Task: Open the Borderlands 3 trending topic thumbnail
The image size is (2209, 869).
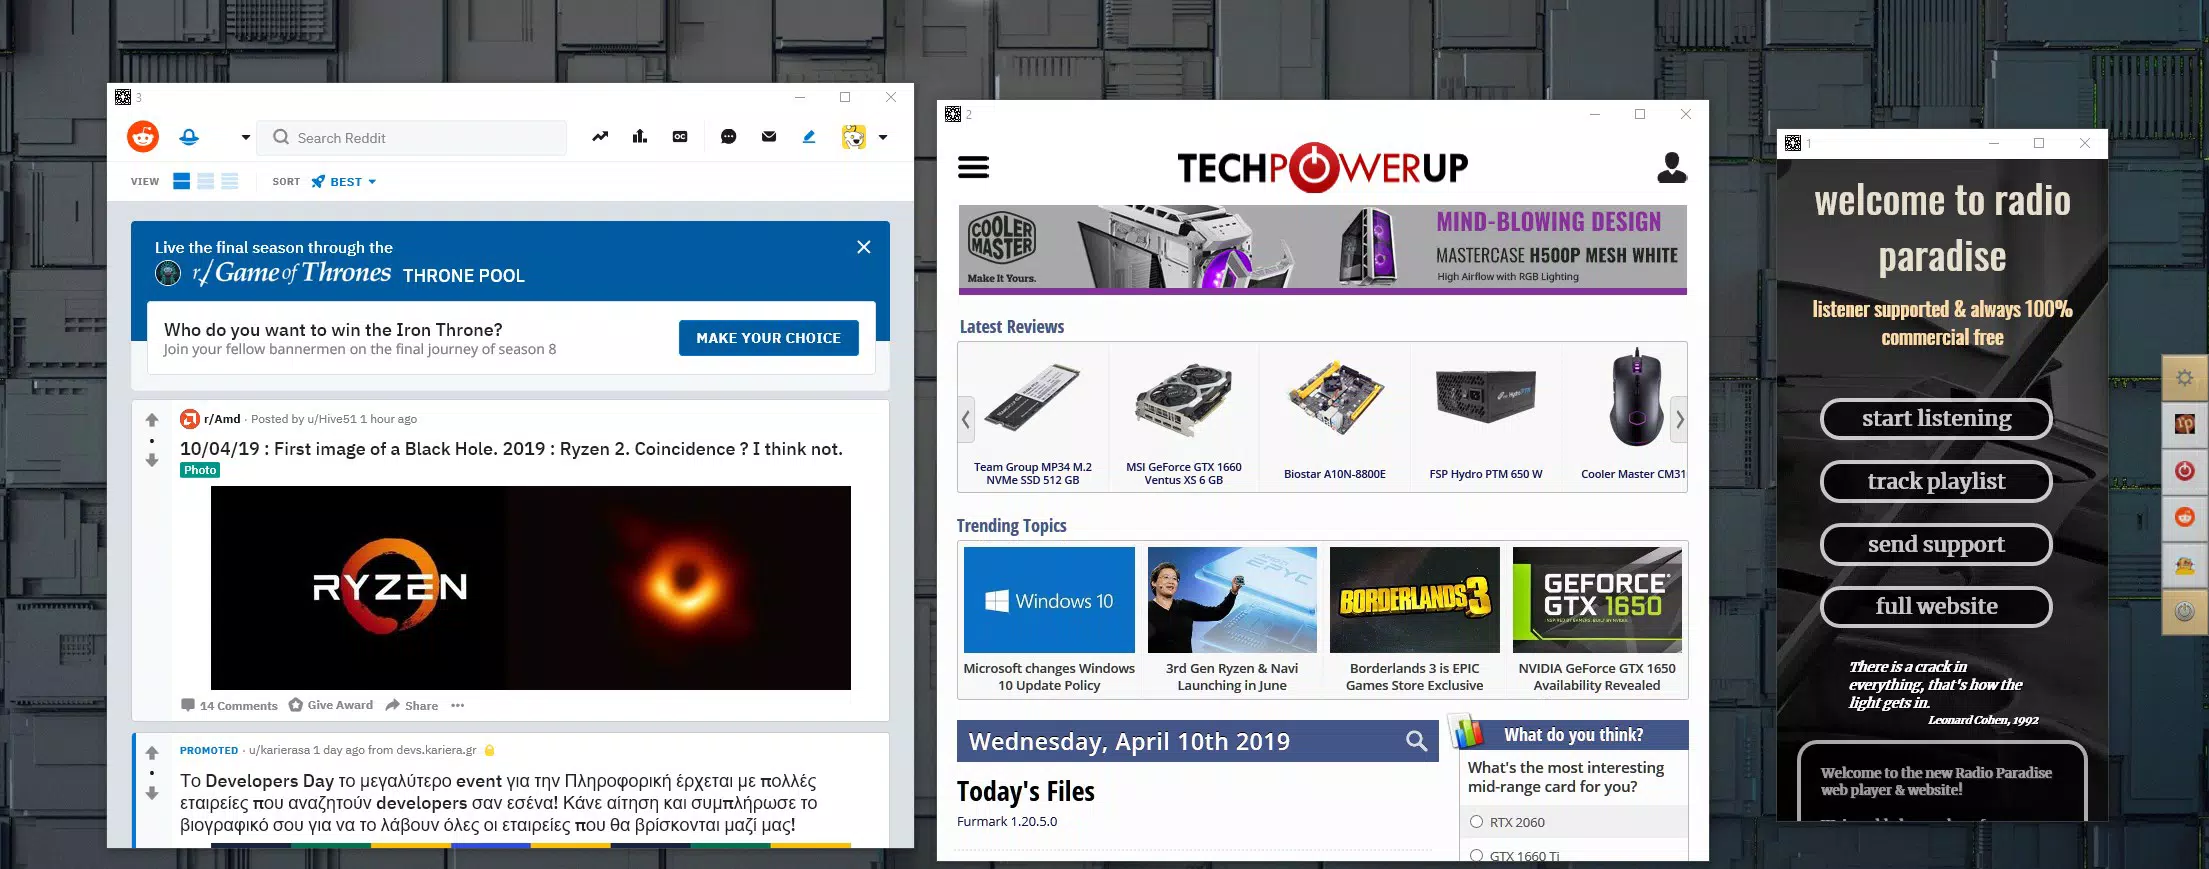Action: click(1414, 600)
